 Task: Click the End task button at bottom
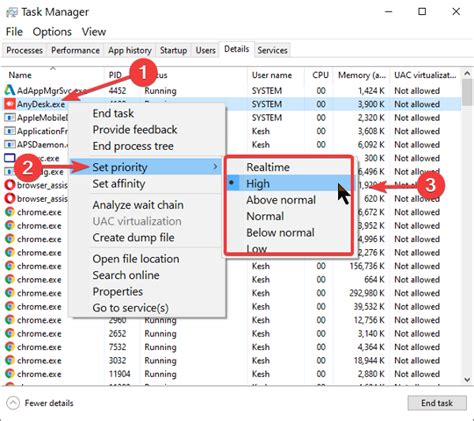coord(437,403)
